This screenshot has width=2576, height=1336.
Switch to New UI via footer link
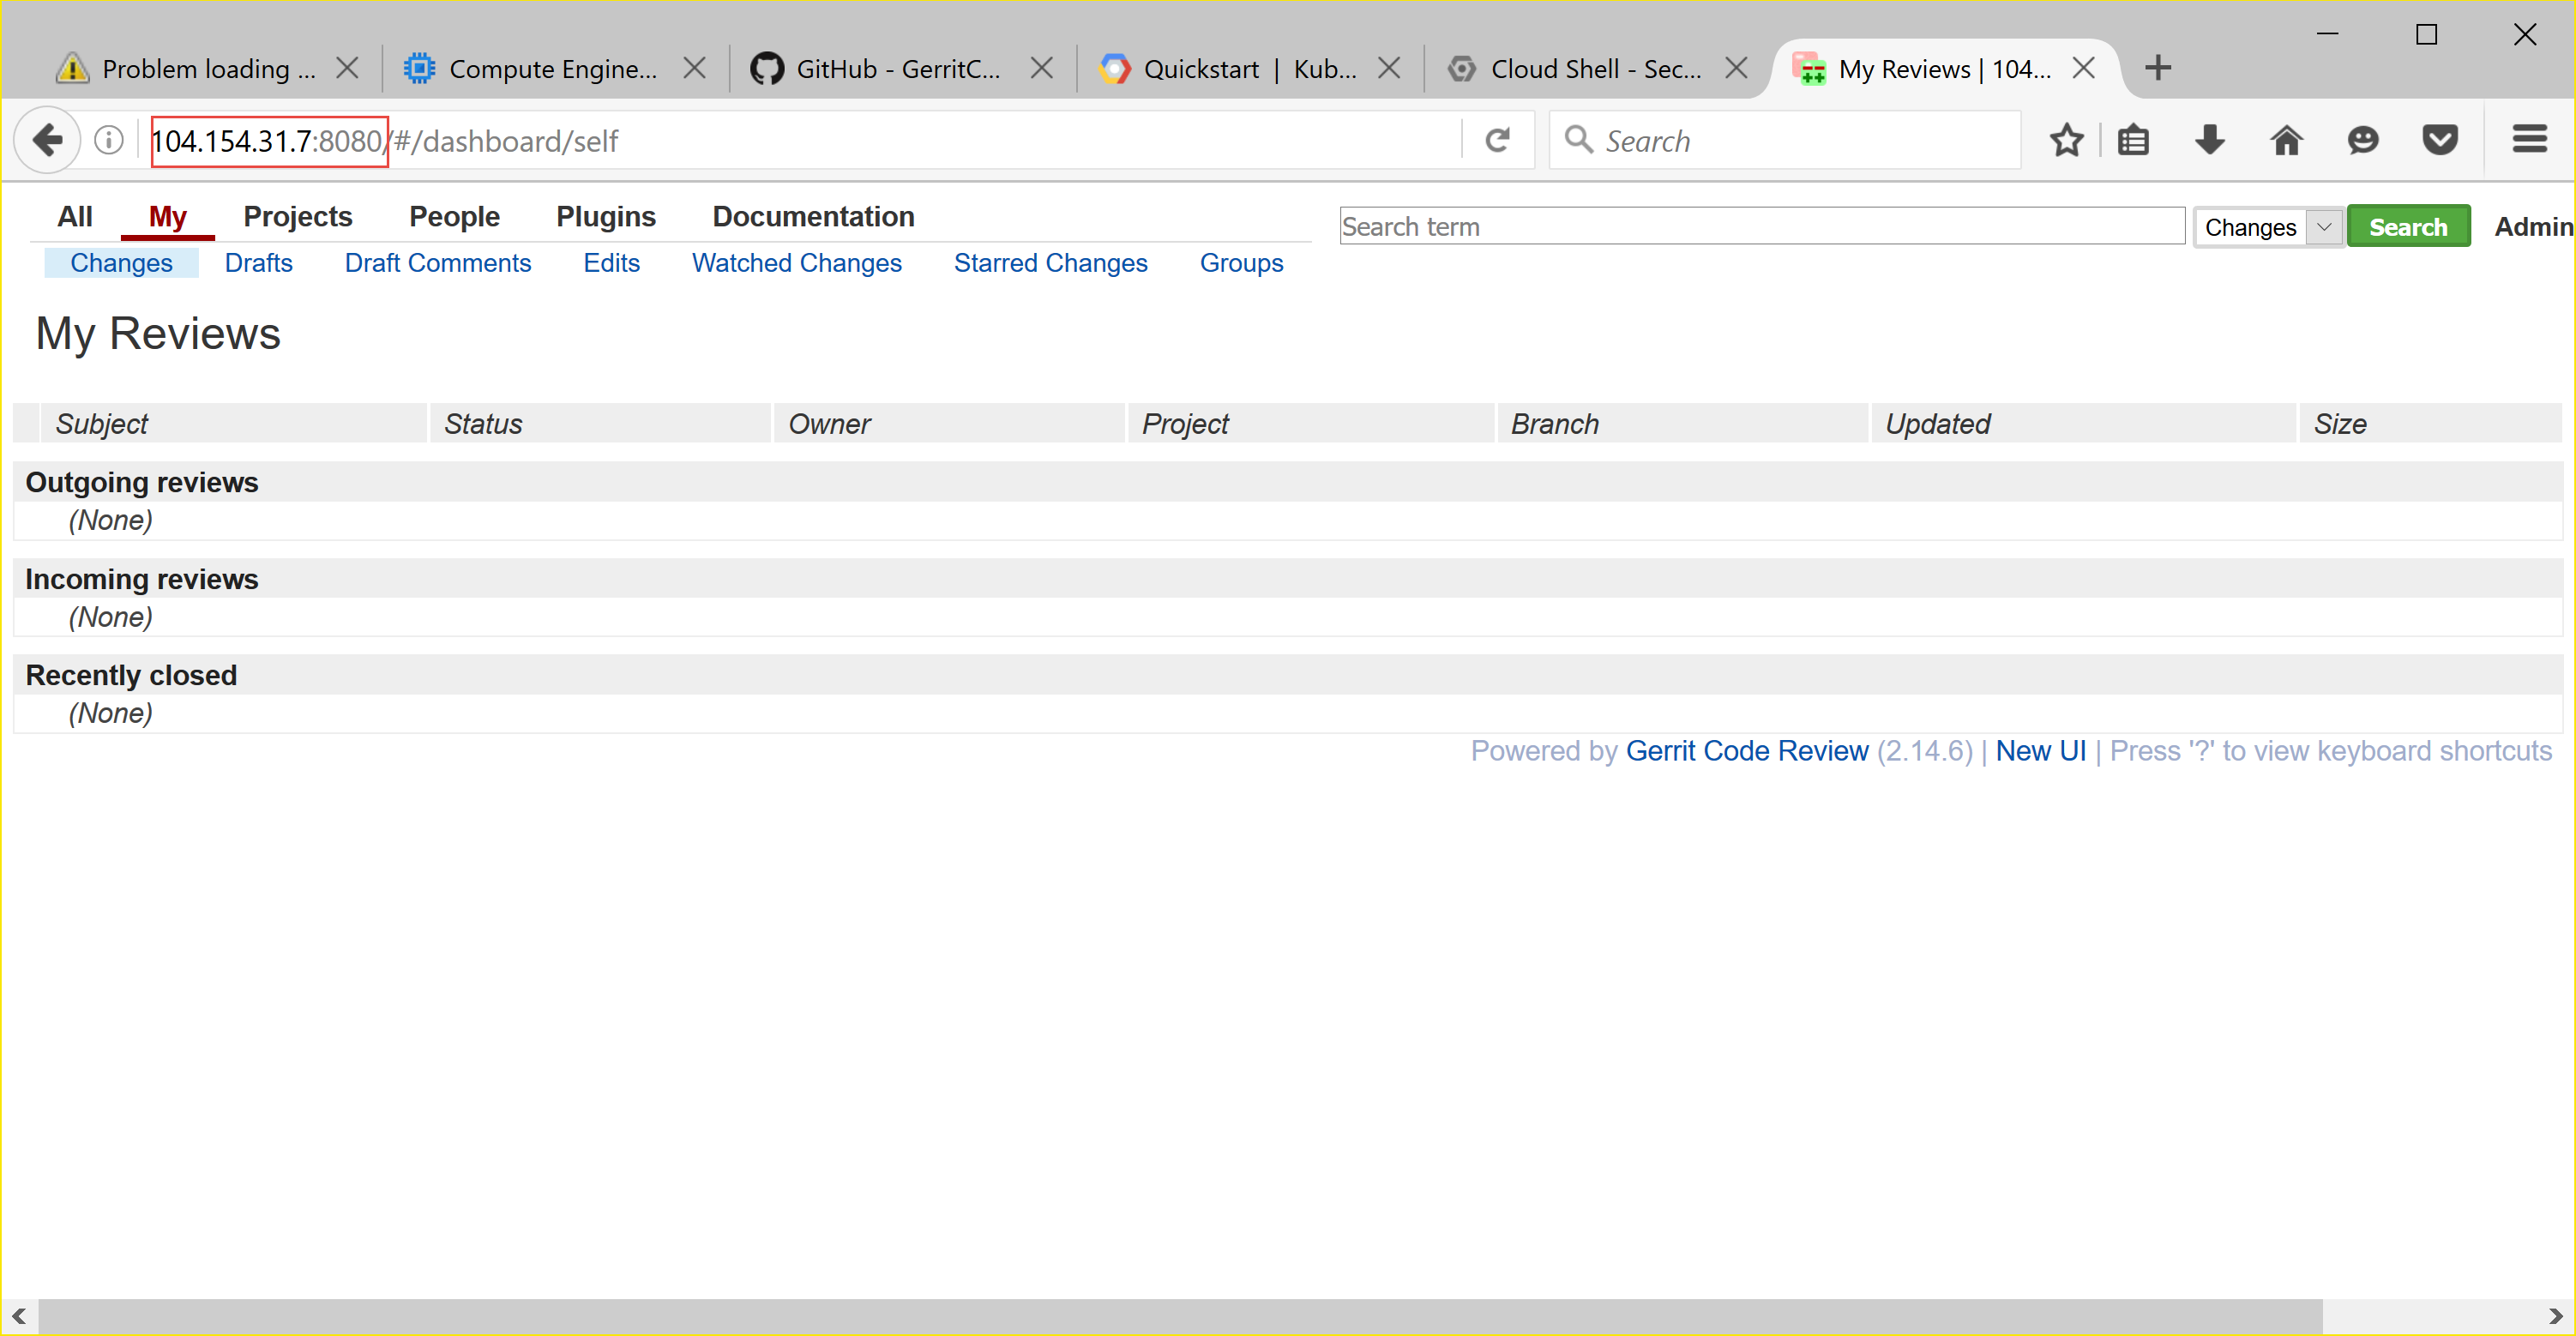click(2041, 751)
